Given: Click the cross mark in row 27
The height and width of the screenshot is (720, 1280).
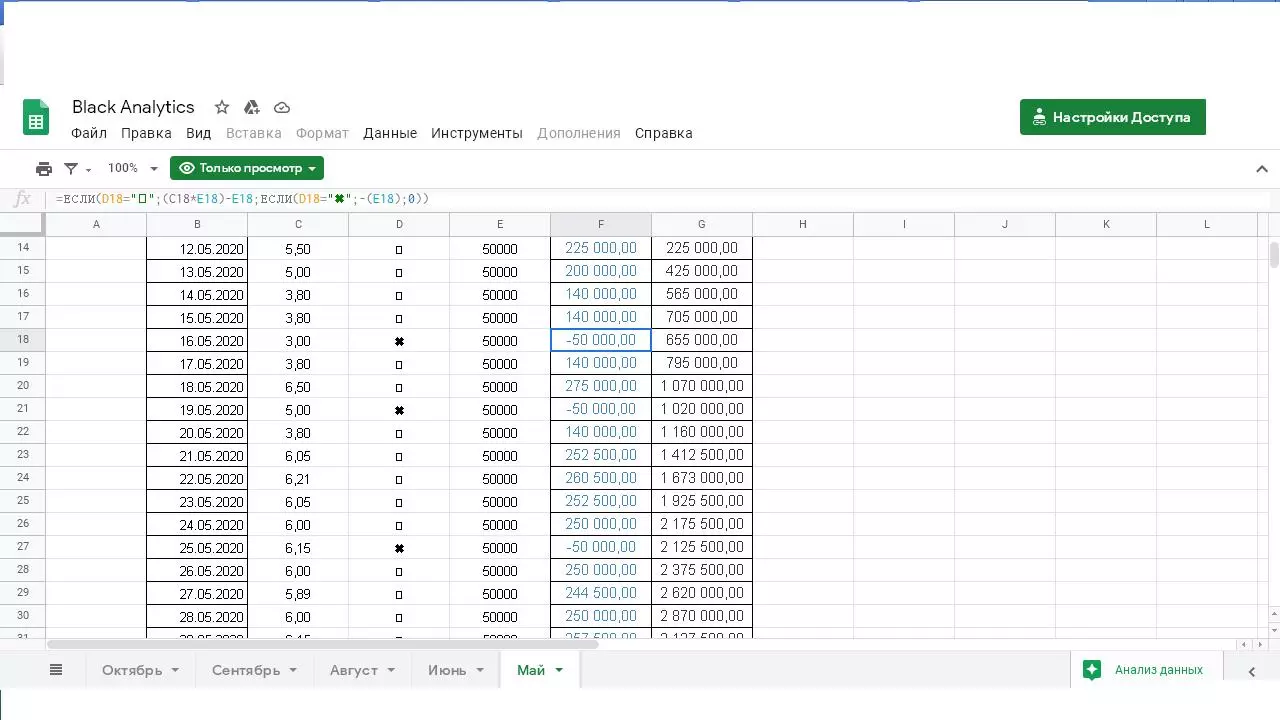Looking at the screenshot, I should [x=399, y=548].
